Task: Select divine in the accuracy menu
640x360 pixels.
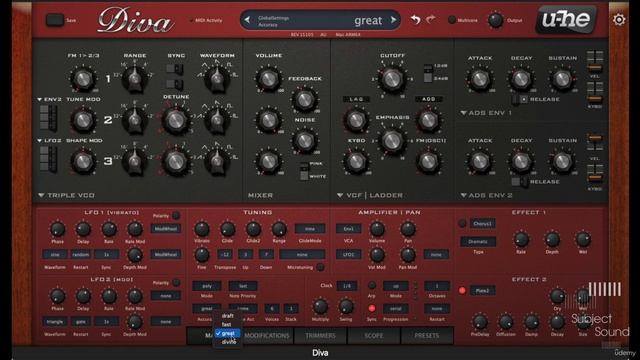Action: pos(229,342)
